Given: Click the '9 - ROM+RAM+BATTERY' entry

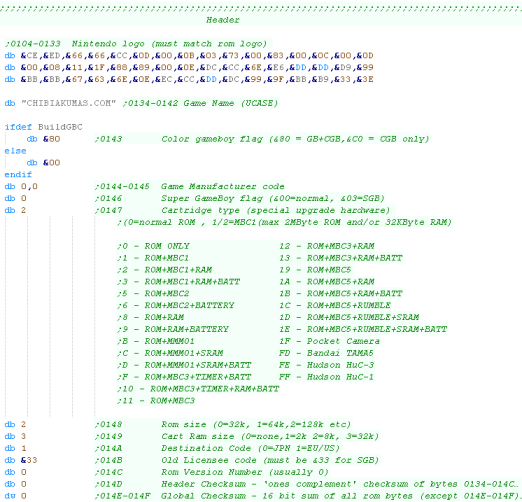Looking at the screenshot, I should pos(173,329).
